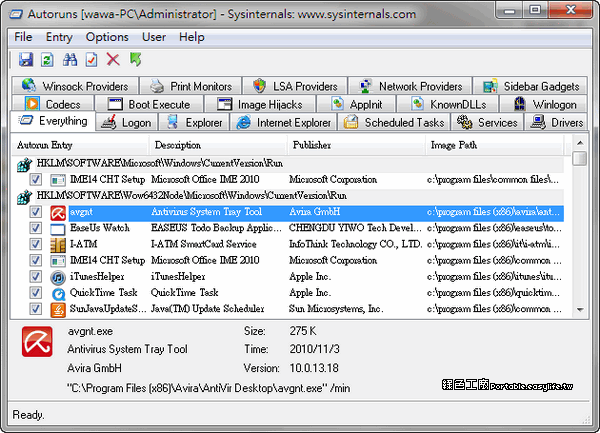Uncheck the SunJavaUpdateSched entry
Viewport: 600px width, 433px height.
coord(36,308)
